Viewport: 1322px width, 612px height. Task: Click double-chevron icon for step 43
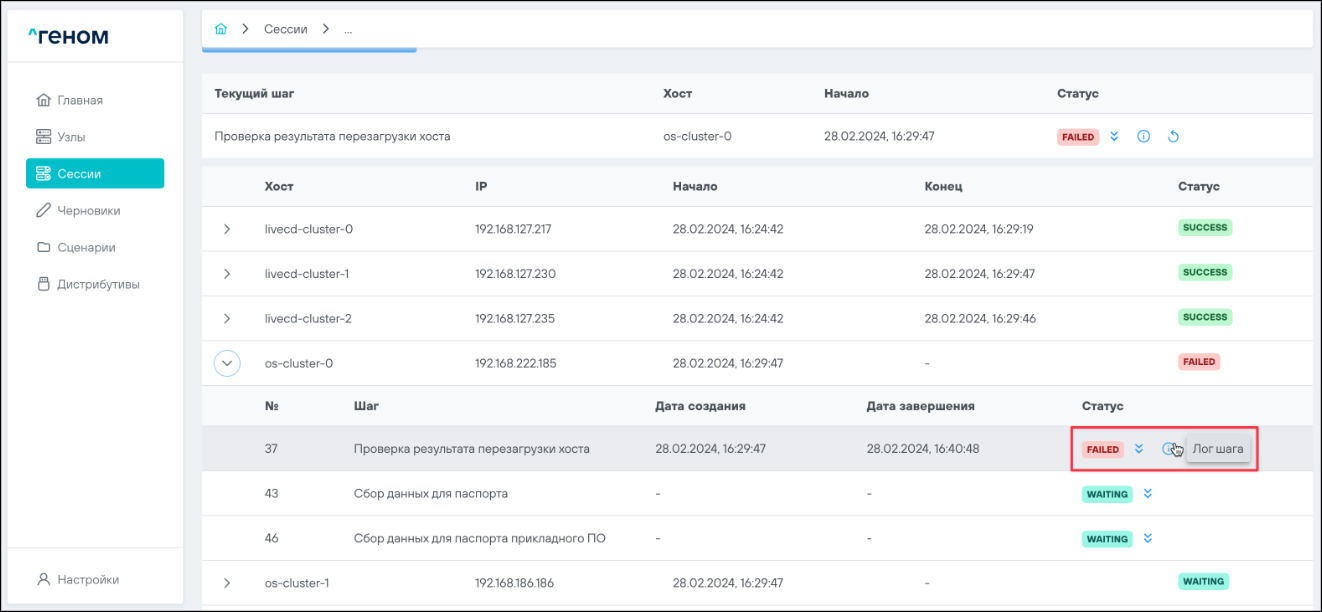(1148, 494)
